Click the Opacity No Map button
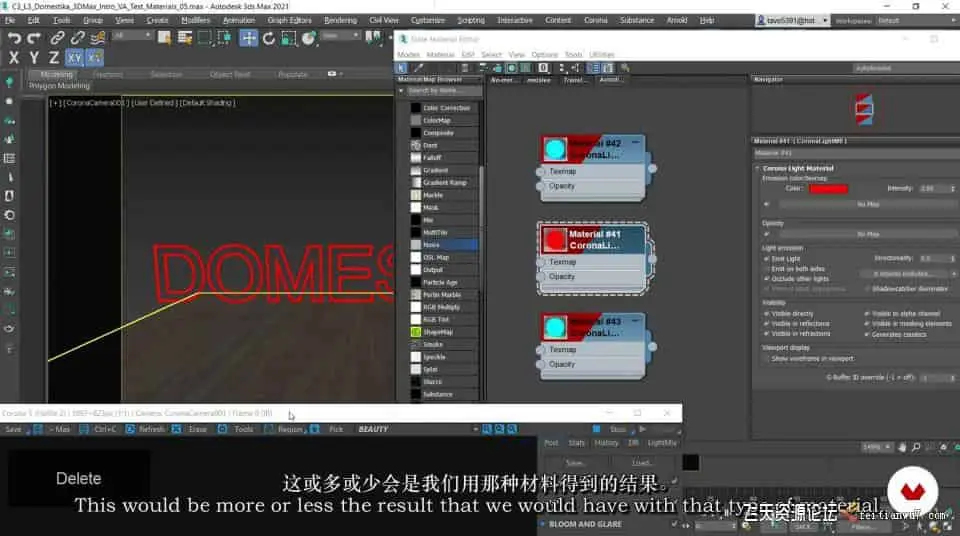This screenshot has width=960, height=536. (868, 234)
